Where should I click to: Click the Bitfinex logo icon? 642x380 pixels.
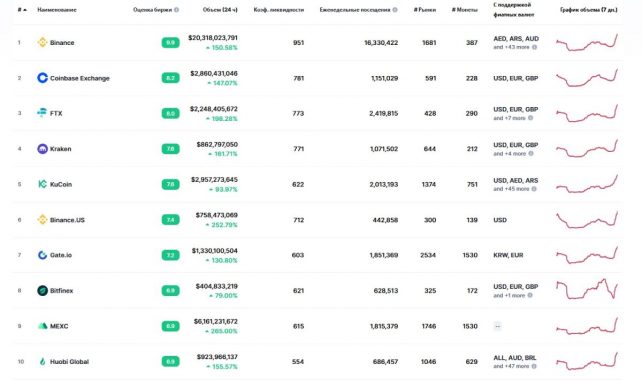42,291
